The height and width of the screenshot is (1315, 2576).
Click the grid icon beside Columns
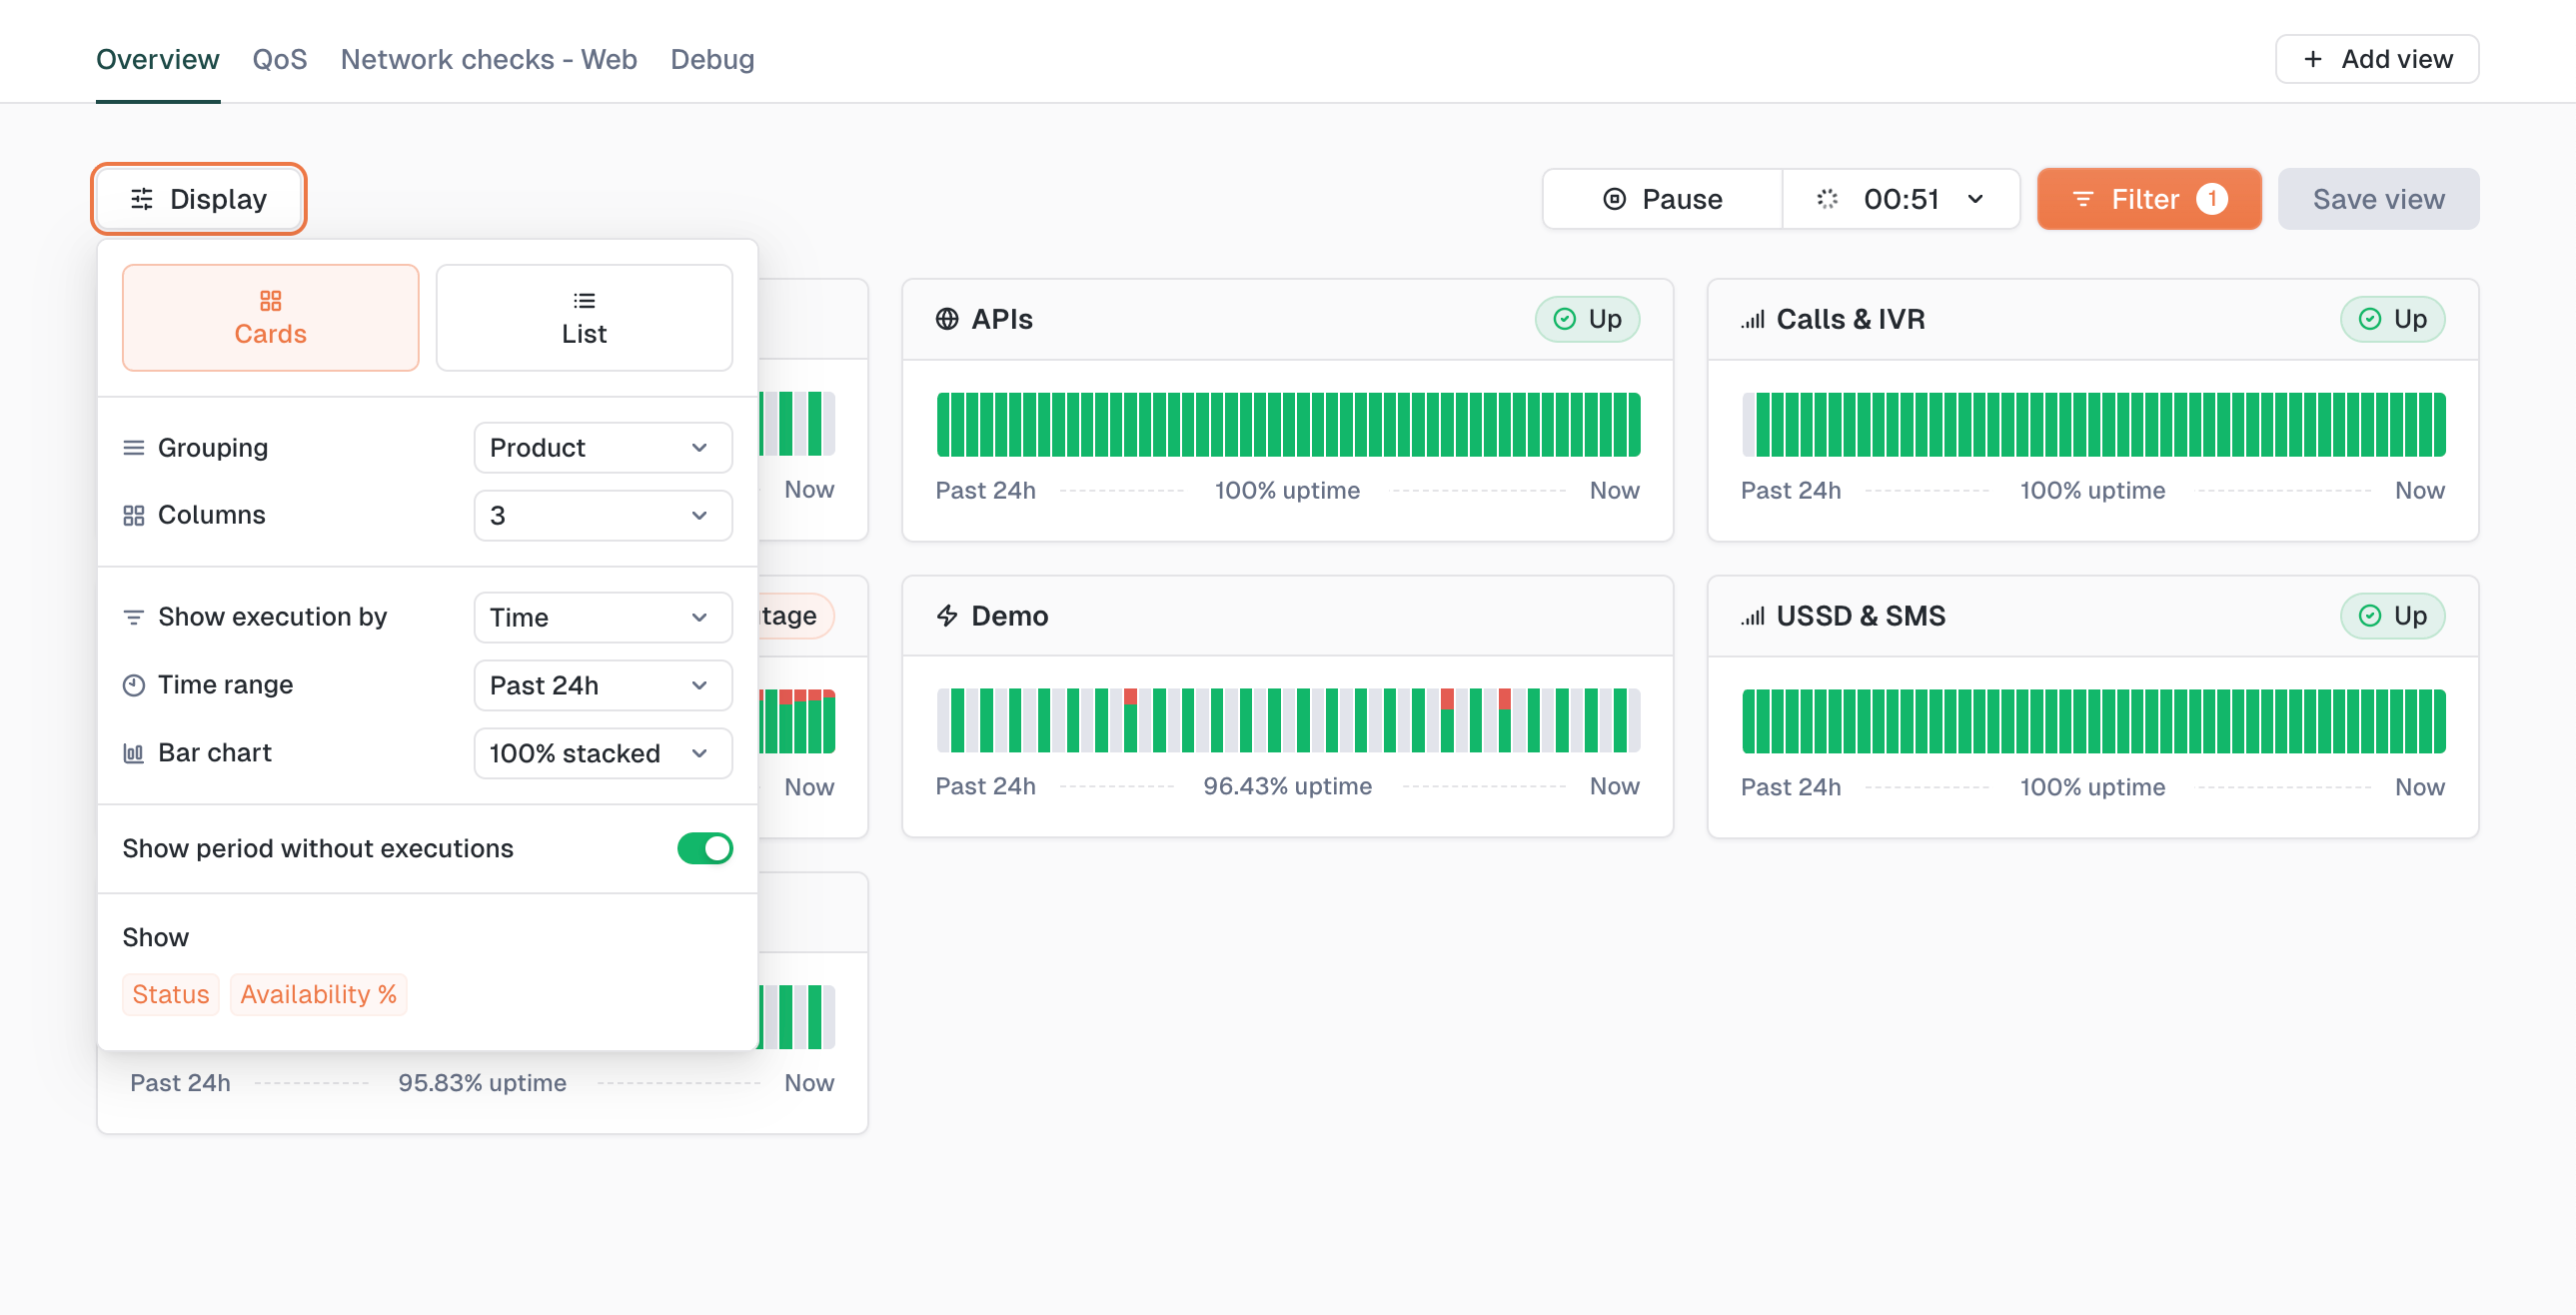click(x=133, y=515)
